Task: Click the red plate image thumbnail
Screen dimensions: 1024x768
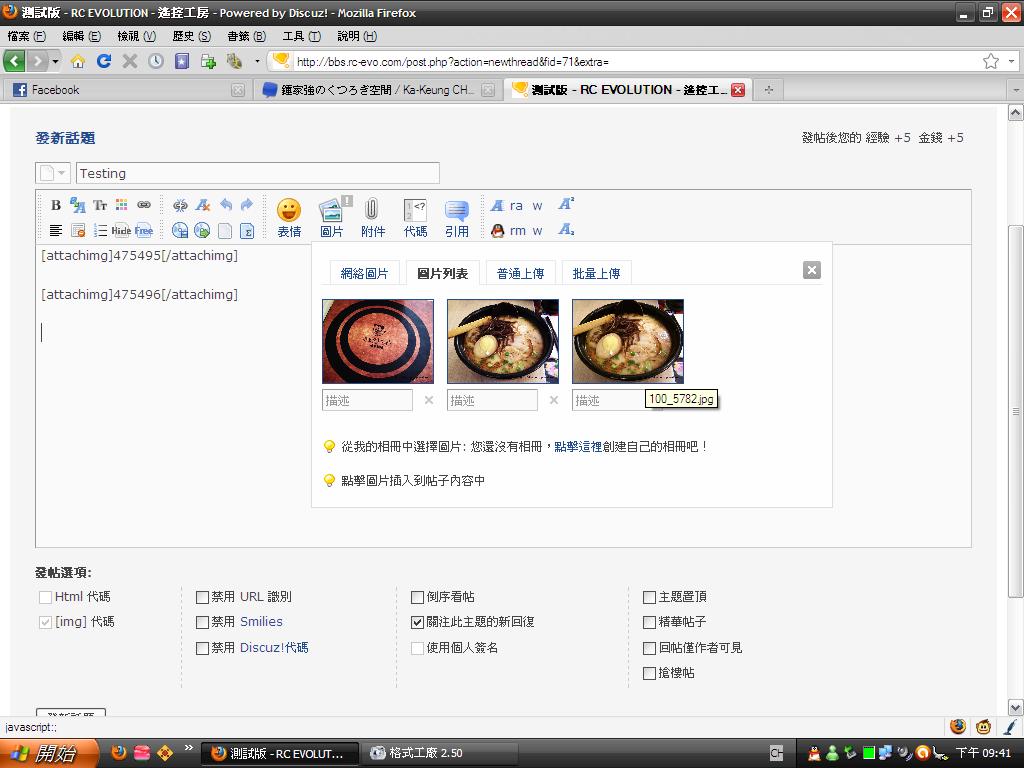Action: (x=378, y=341)
